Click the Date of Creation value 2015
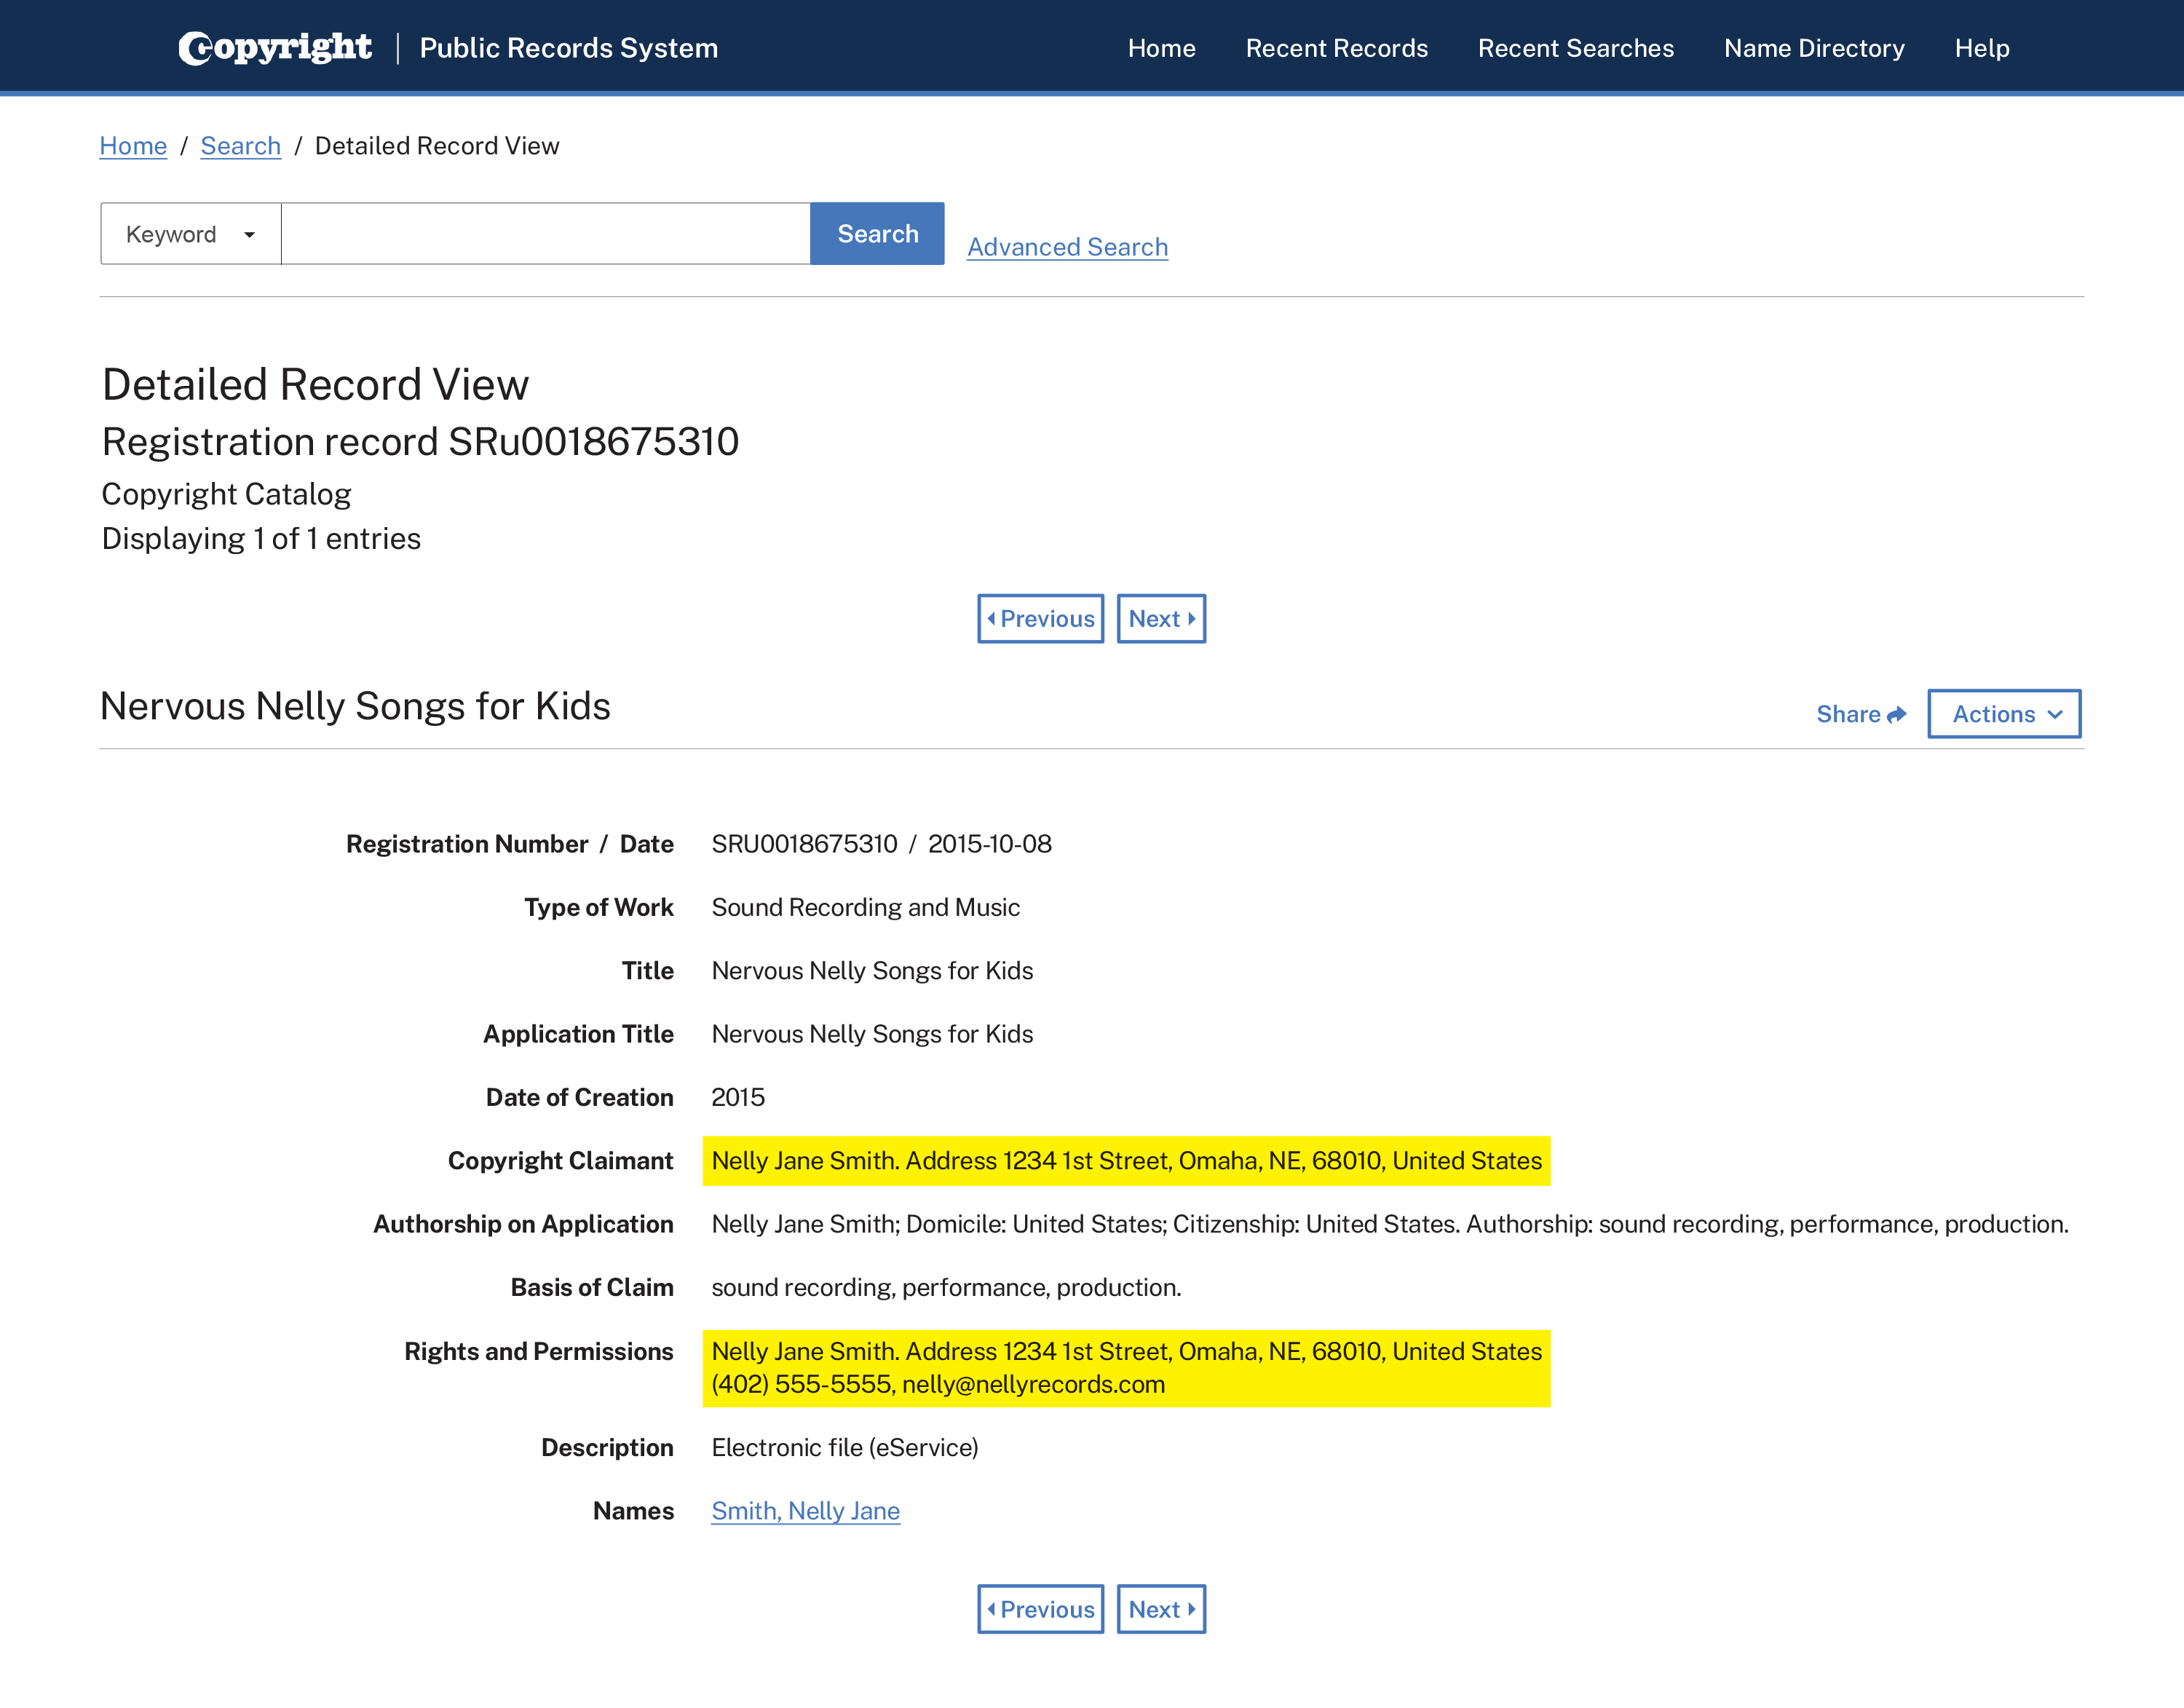The image size is (2184, 1708). (x=738, y=1097)
